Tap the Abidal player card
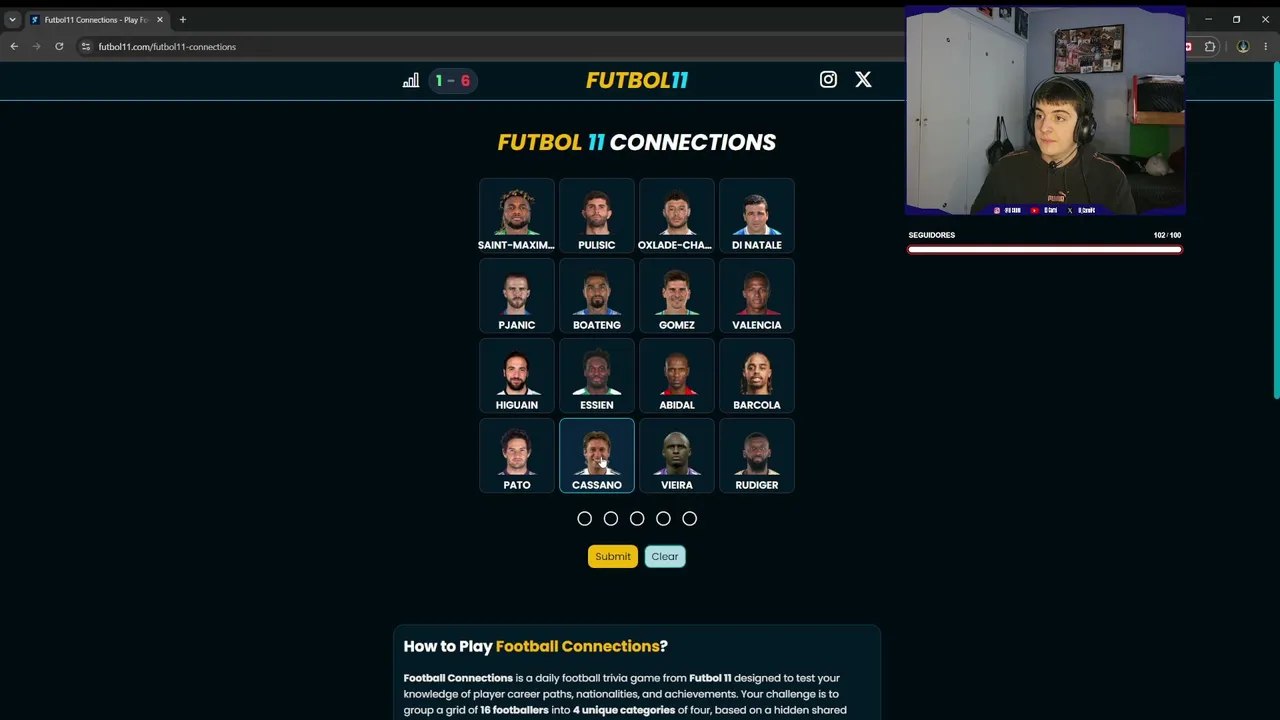The height and width of the screenshot is (720, 1280). pyautogui.click(x=677, y=375)
